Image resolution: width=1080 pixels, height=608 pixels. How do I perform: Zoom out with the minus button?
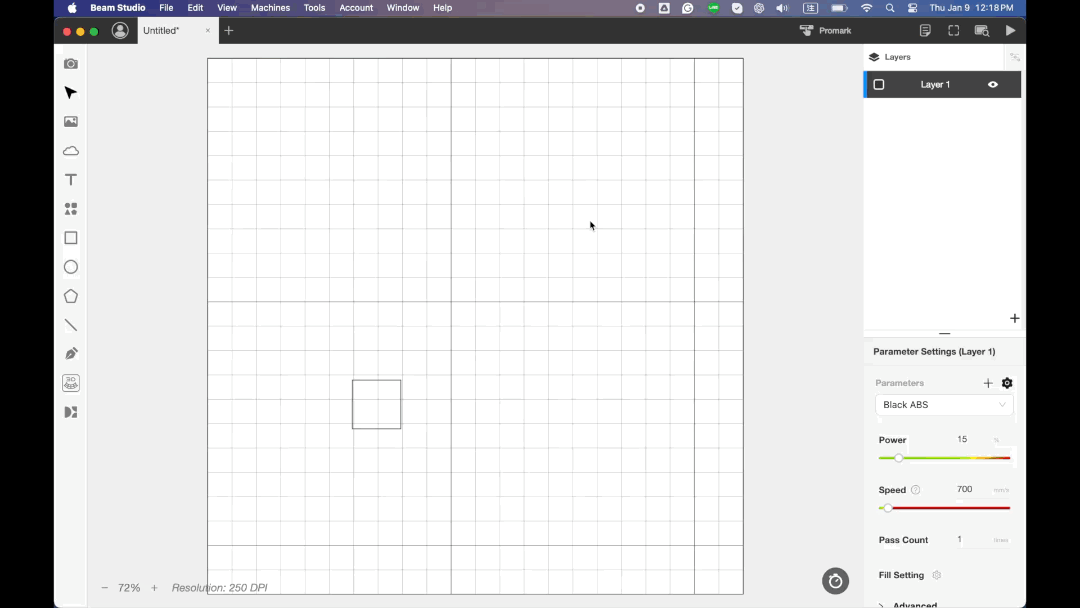click(105, 588)
